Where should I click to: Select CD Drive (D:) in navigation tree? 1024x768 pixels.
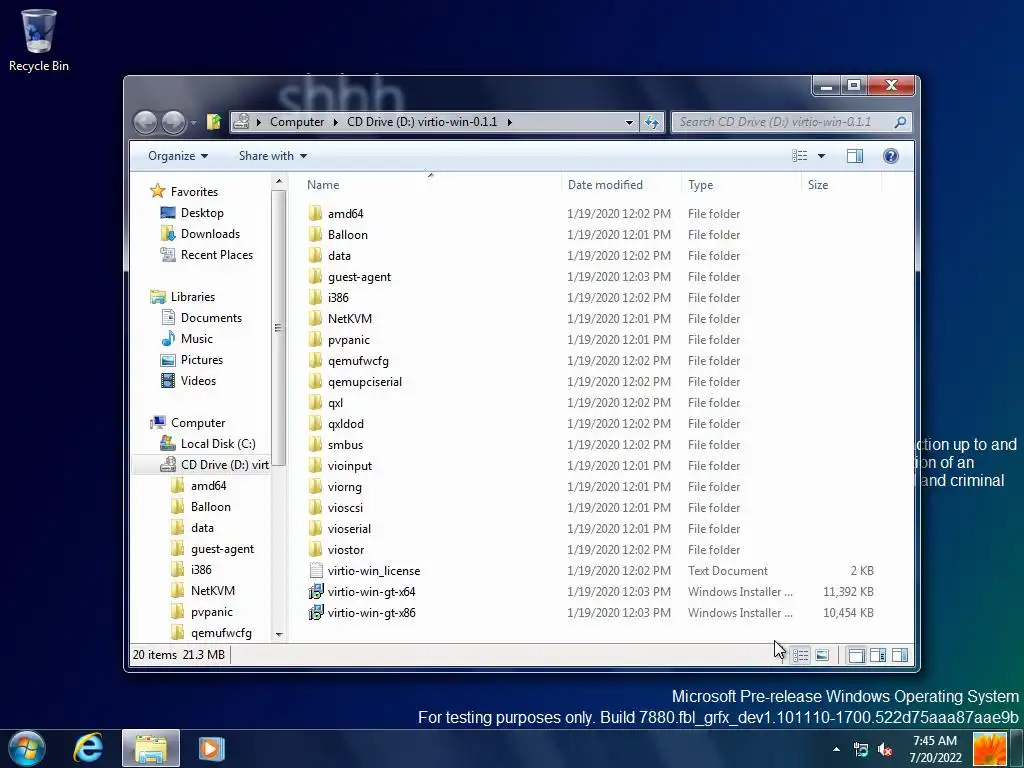225,464
